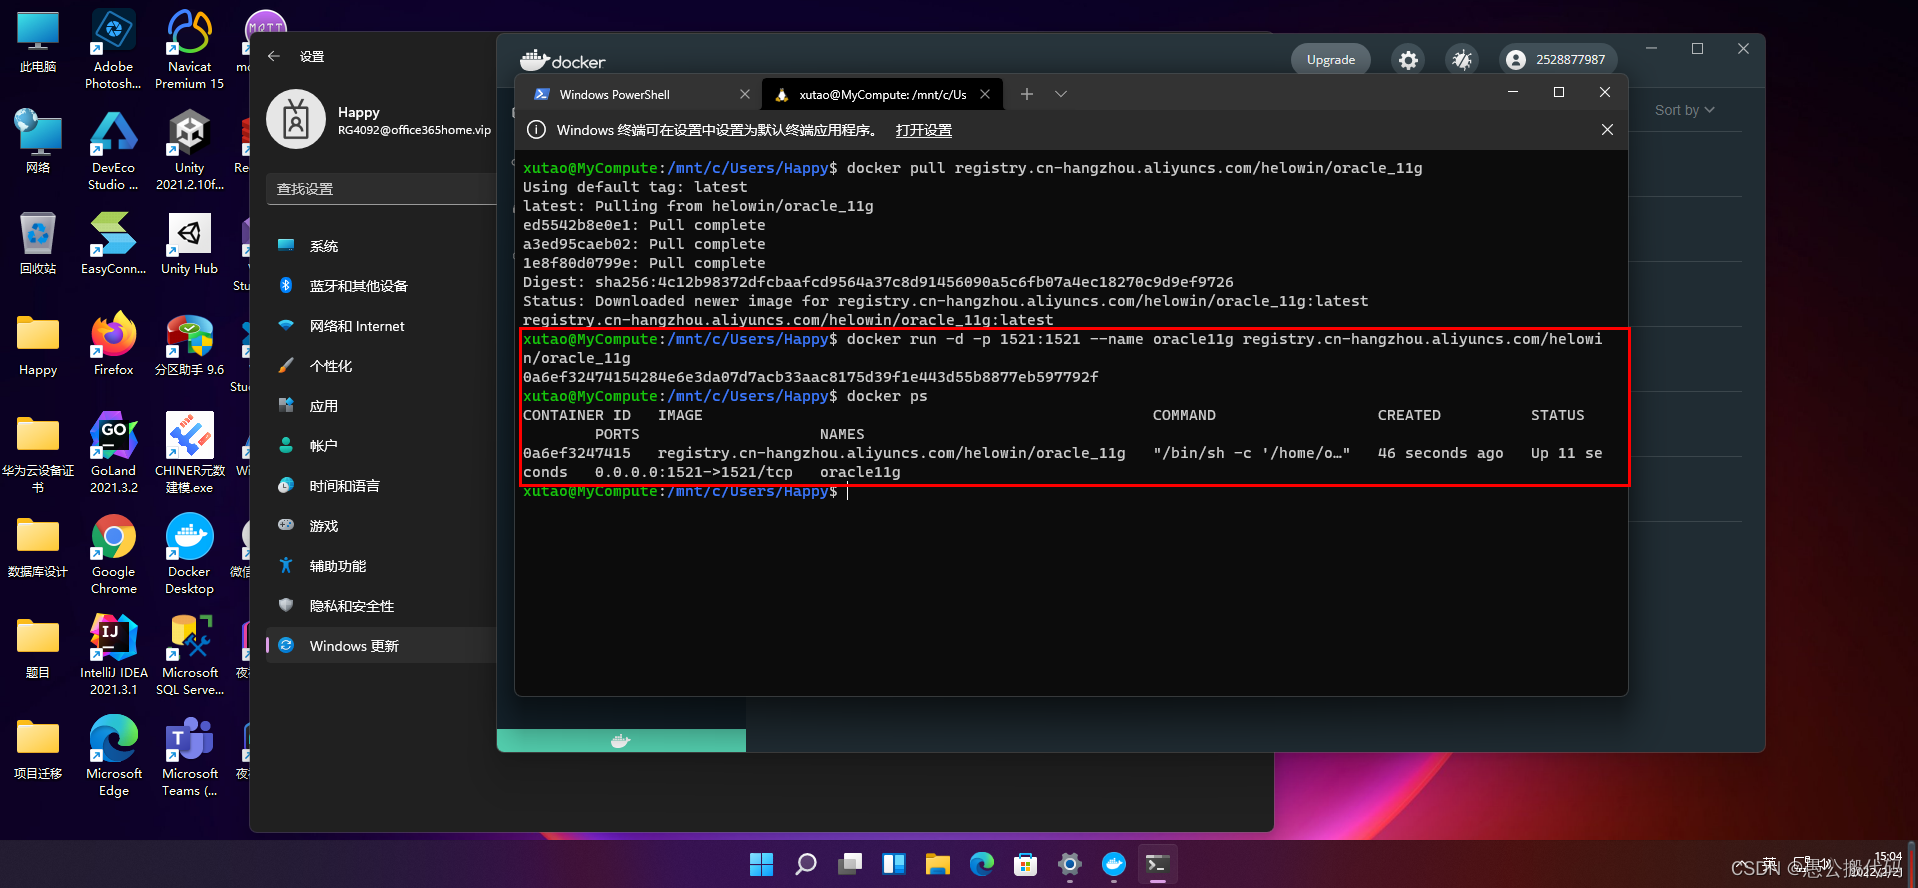The image size is (1918, 888).
Task: Launch Microsoft Edge desktop shortcut
Action: click(x=113, y=757)
